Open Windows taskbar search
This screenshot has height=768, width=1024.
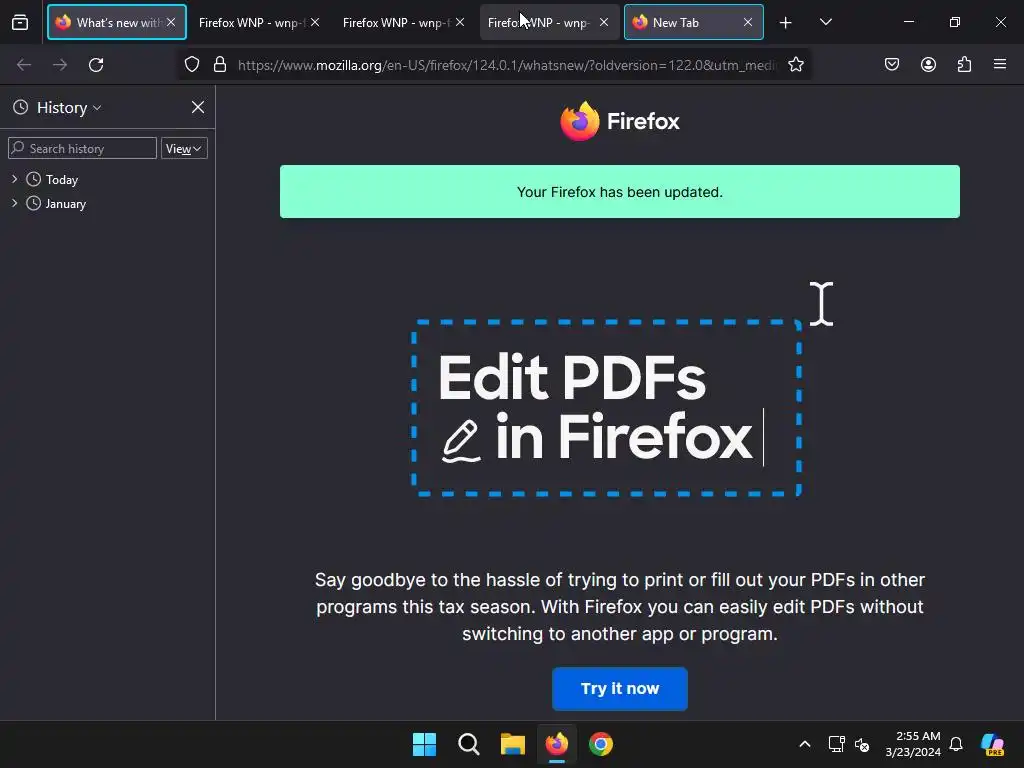pos(468,744)
